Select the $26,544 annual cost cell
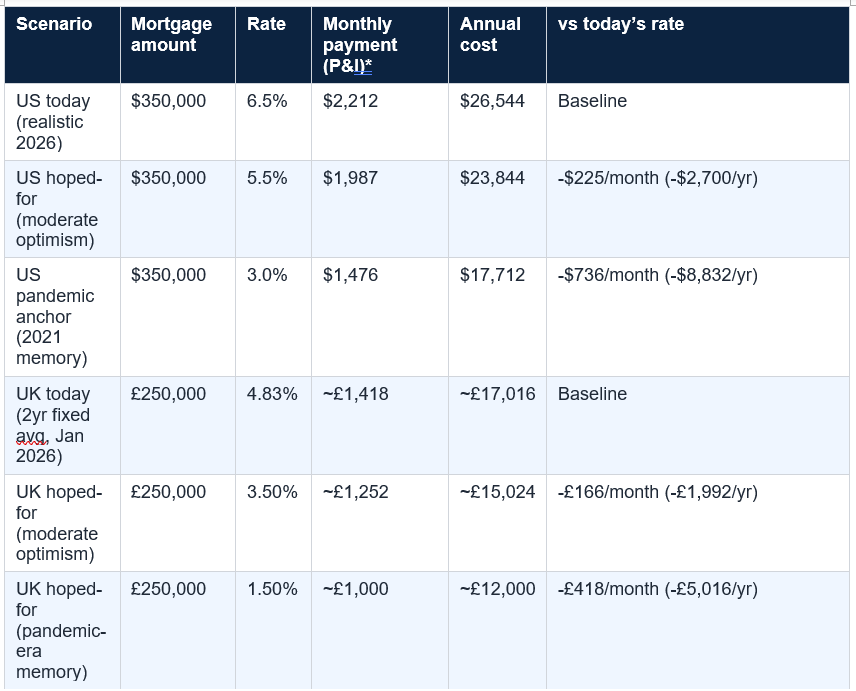The height and width of the screenshot is (691, 856). tap(497, 122)
